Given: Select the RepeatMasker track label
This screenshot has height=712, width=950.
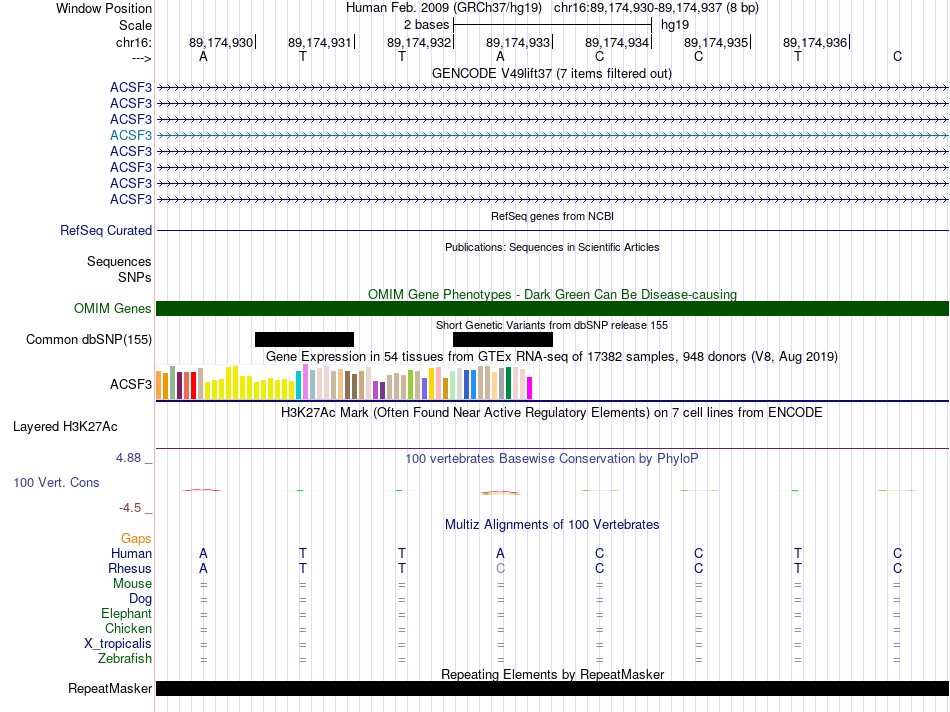Looking at the screenshot, I should [x=110, y=689].
